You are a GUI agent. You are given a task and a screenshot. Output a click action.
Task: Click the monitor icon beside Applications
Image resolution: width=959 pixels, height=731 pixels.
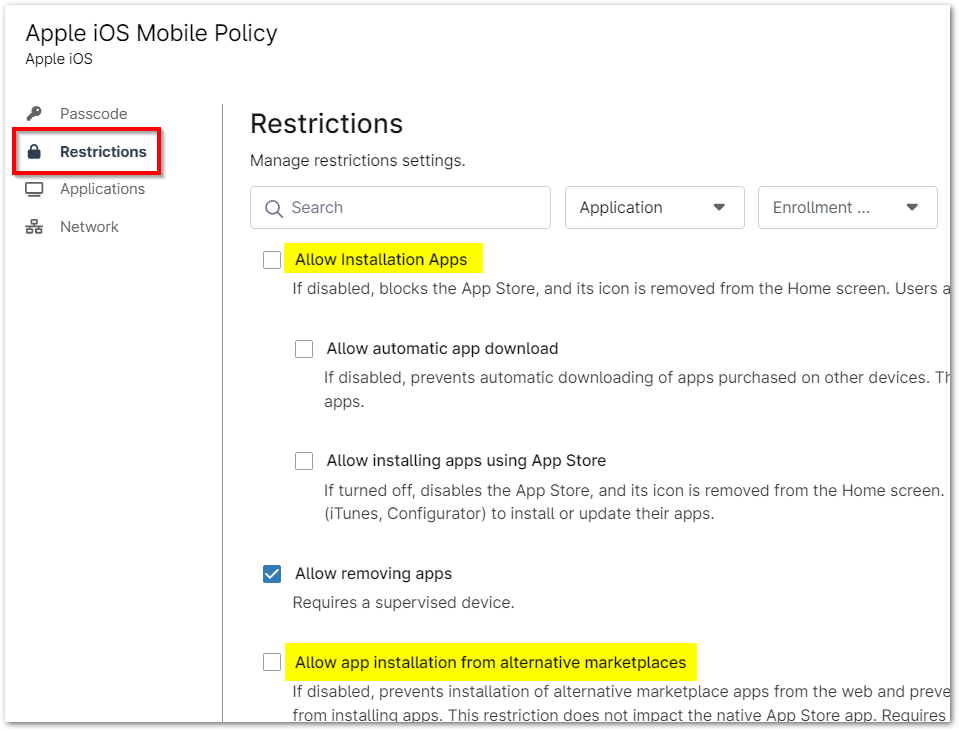click(34, 188)
